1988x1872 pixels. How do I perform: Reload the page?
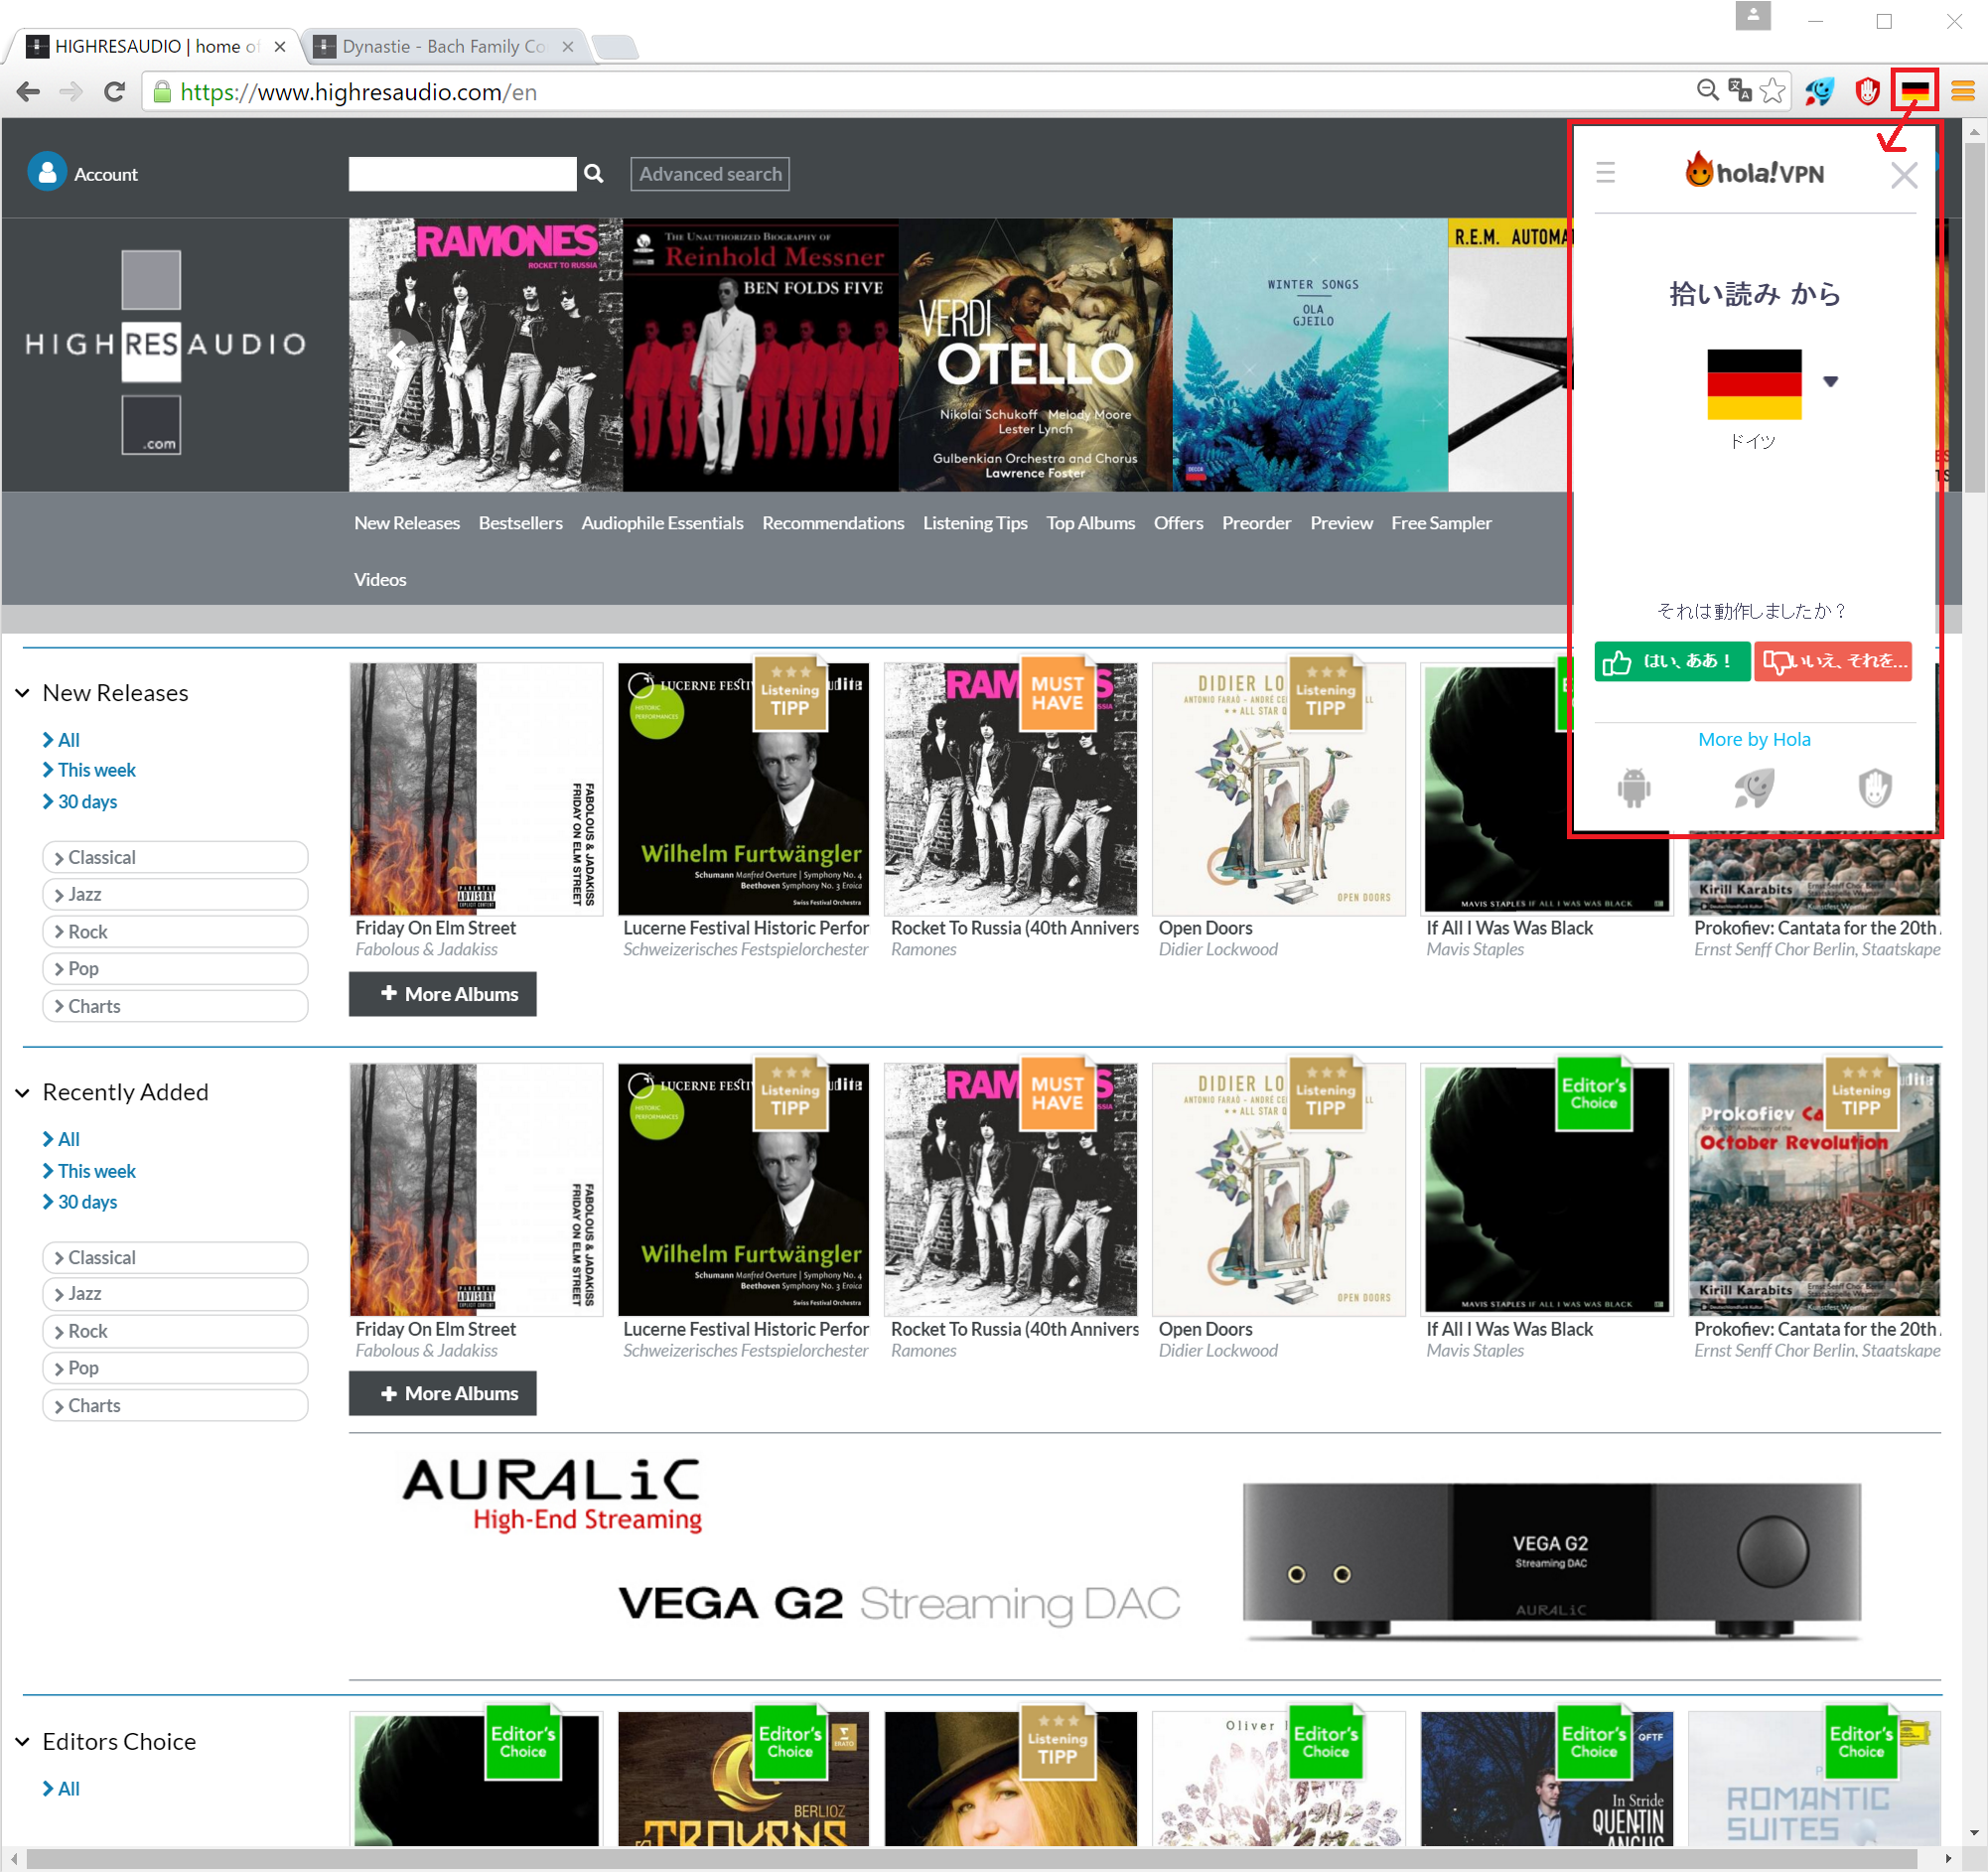115,92
